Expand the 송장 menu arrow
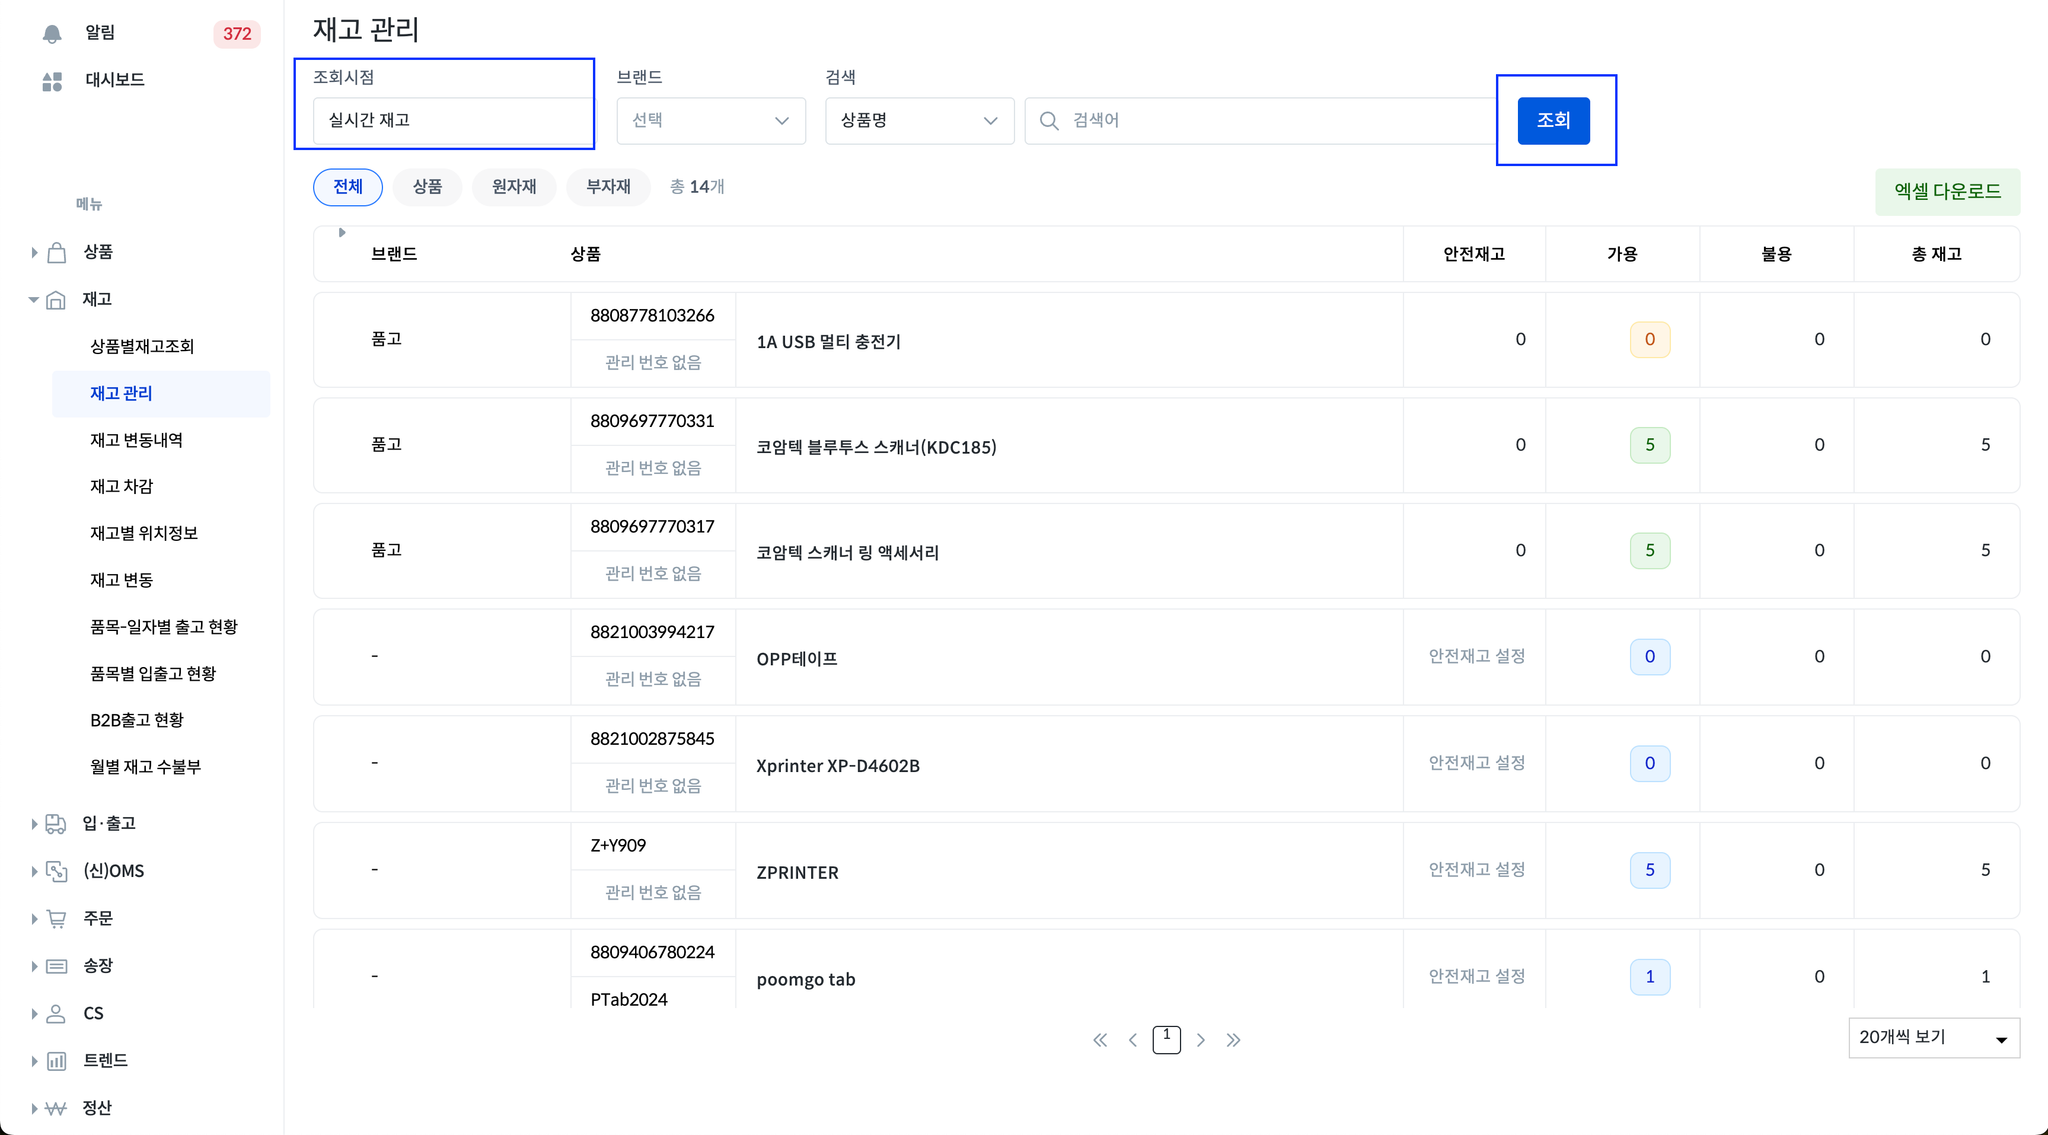The image size is (2048, 1135). coord(34,966)
